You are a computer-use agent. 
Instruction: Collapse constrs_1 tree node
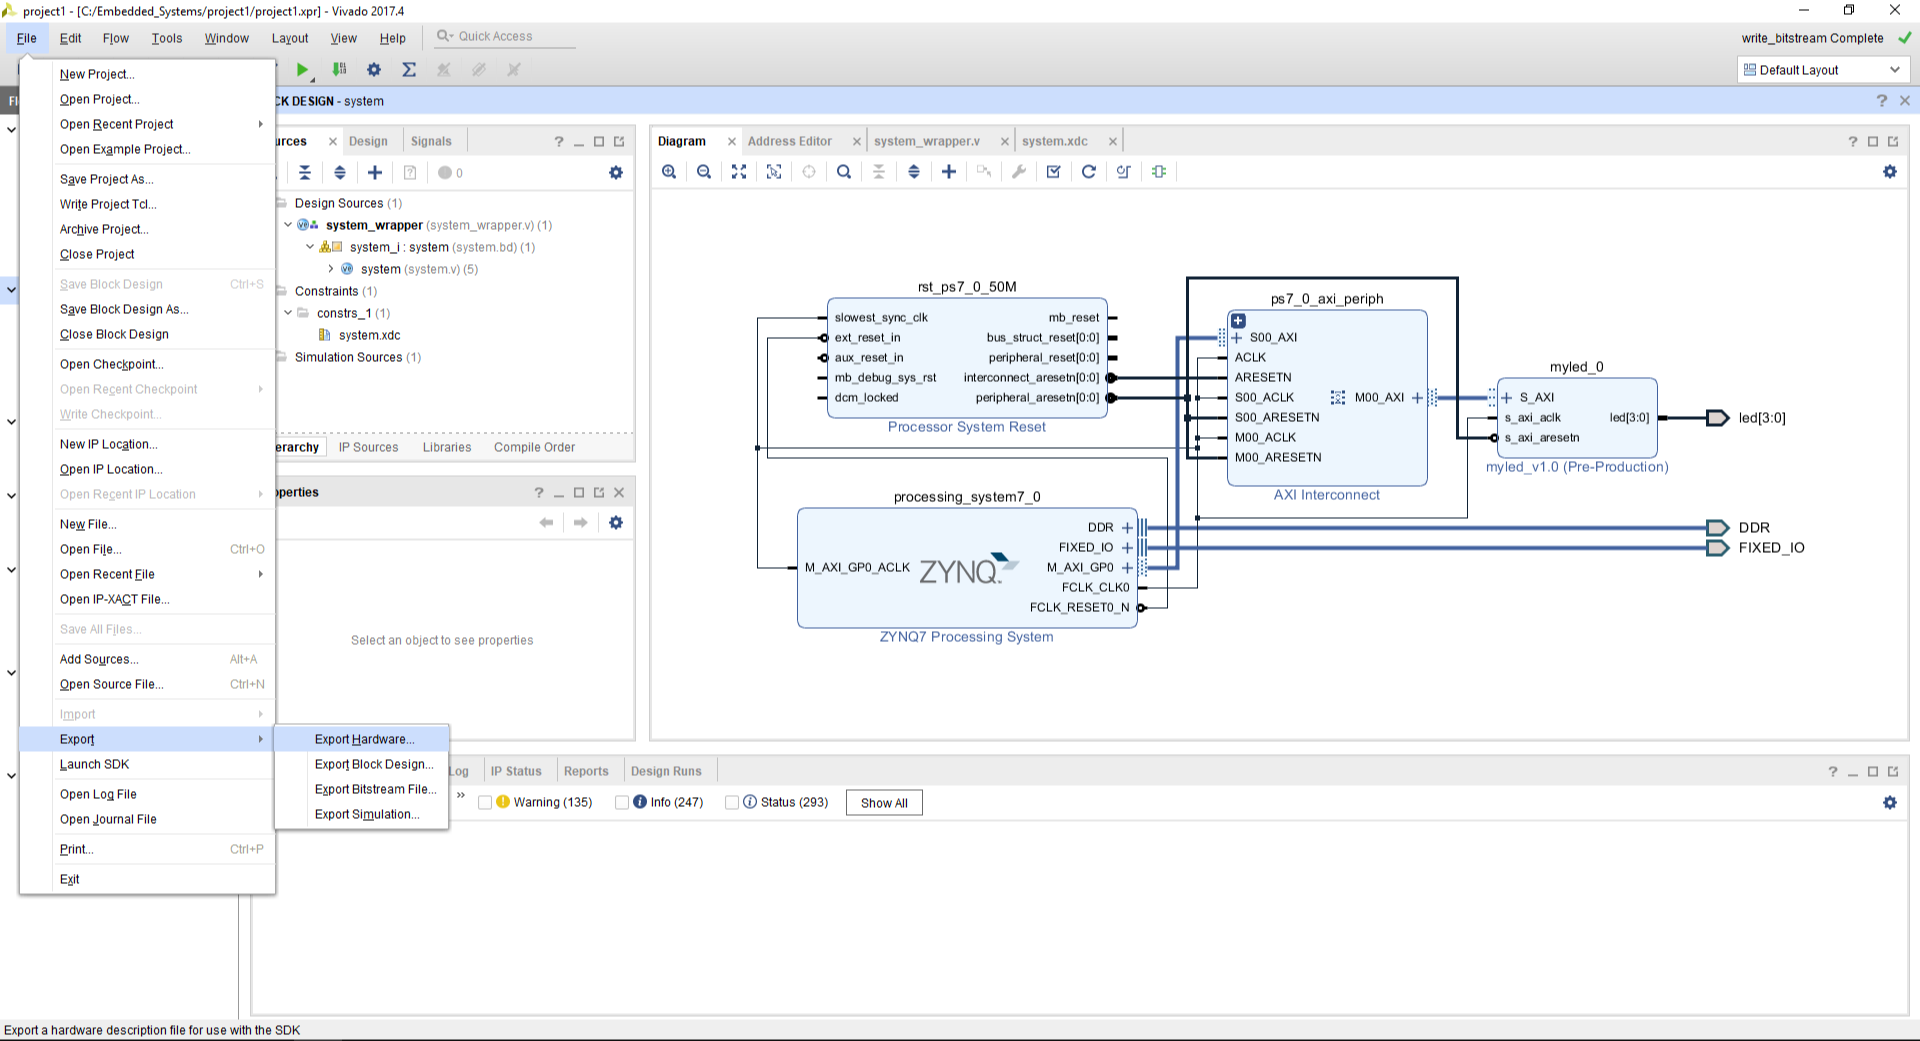pyautogui.click(x=288, y=313)
